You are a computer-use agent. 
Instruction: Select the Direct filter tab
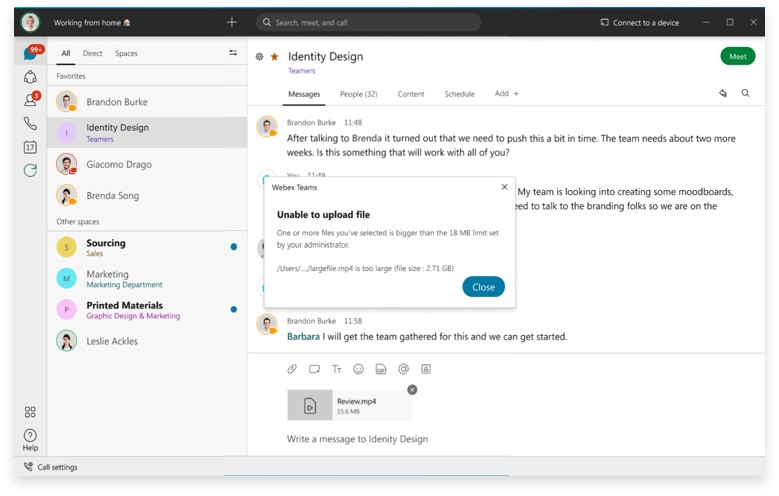pos(92,53)
